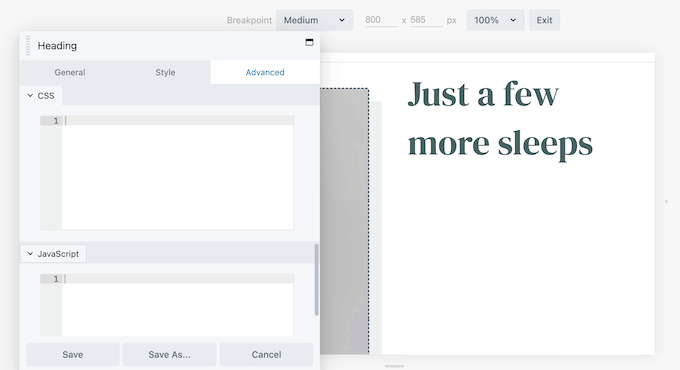The image size is (680, 370).
Task: Grab the Heading panel drag handle
Action: pos(28,46)
